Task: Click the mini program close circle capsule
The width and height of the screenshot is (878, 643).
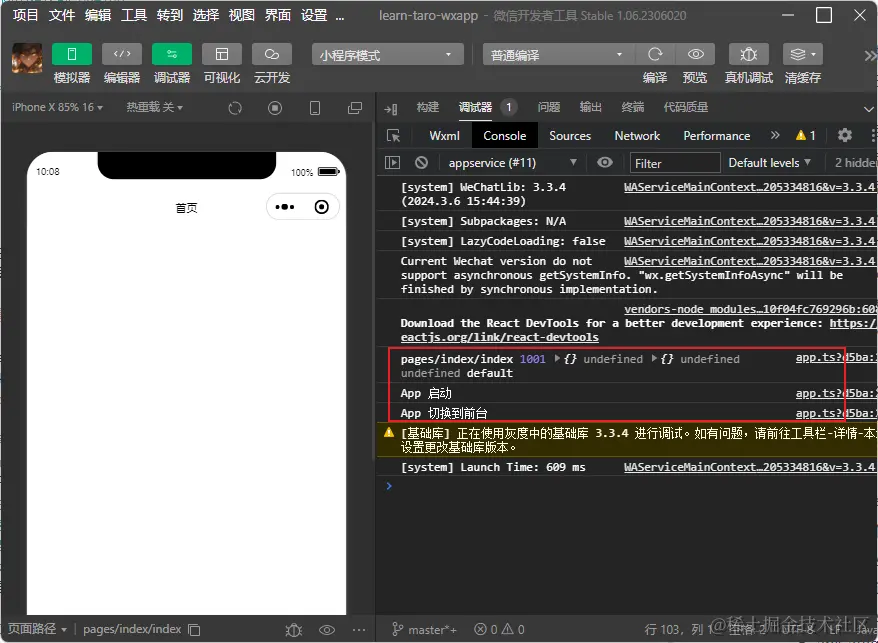Action: pos(321,207)
